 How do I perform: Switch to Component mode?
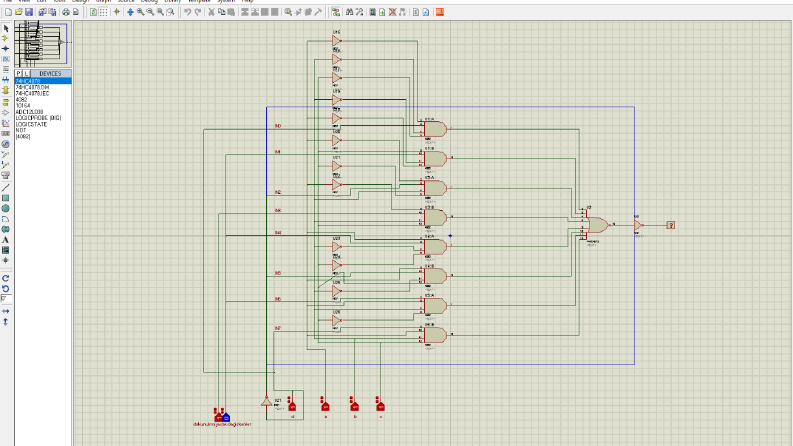(x=6, y=38)
